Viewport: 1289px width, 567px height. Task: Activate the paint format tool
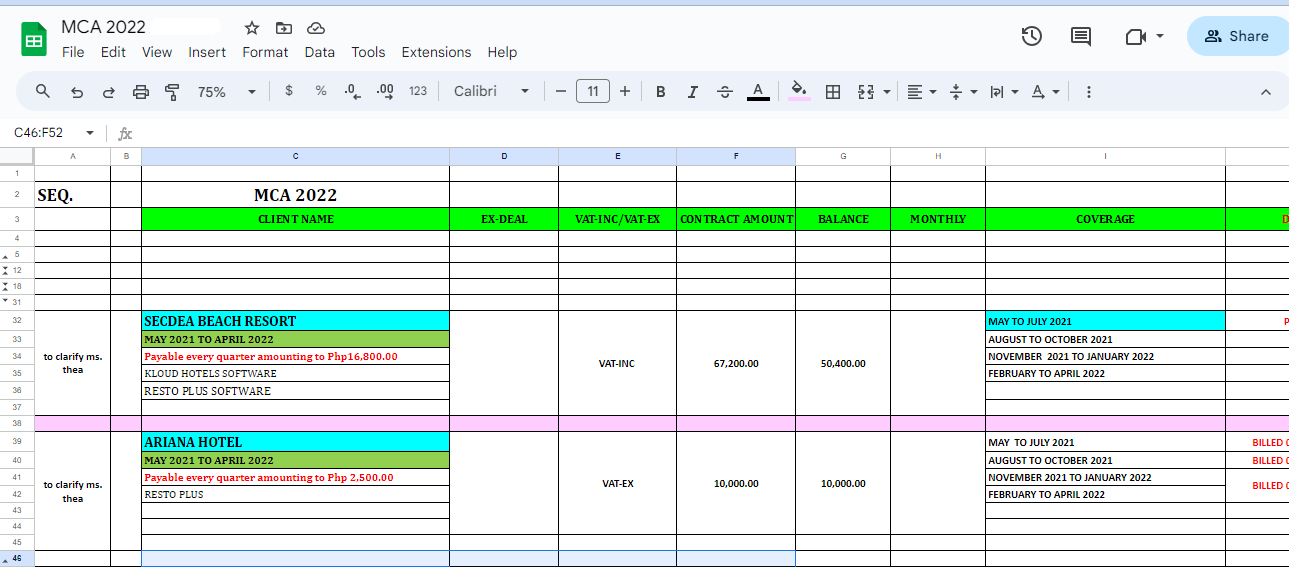pos(172,91)
